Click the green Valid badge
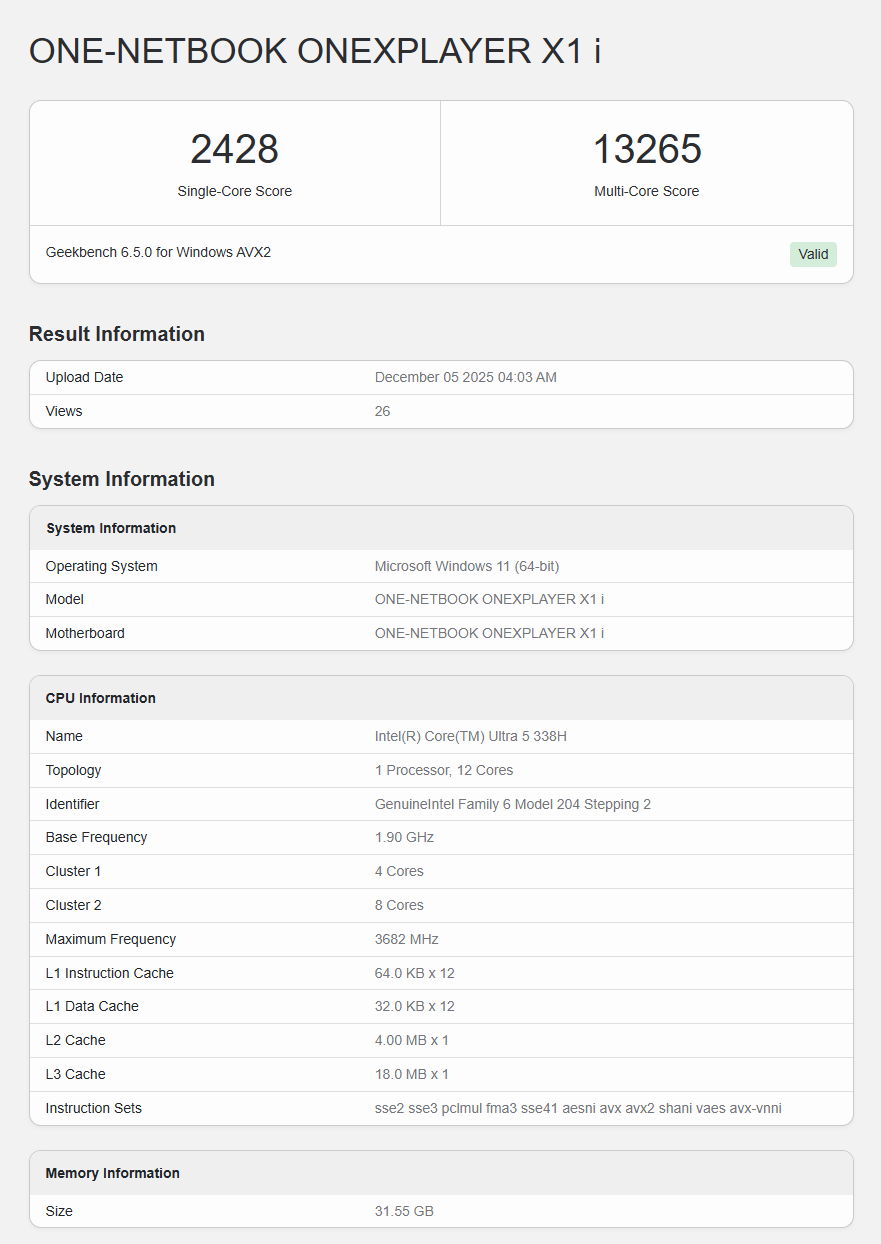The height and width of the screenshot is (1244, 881). coord(813,254)
